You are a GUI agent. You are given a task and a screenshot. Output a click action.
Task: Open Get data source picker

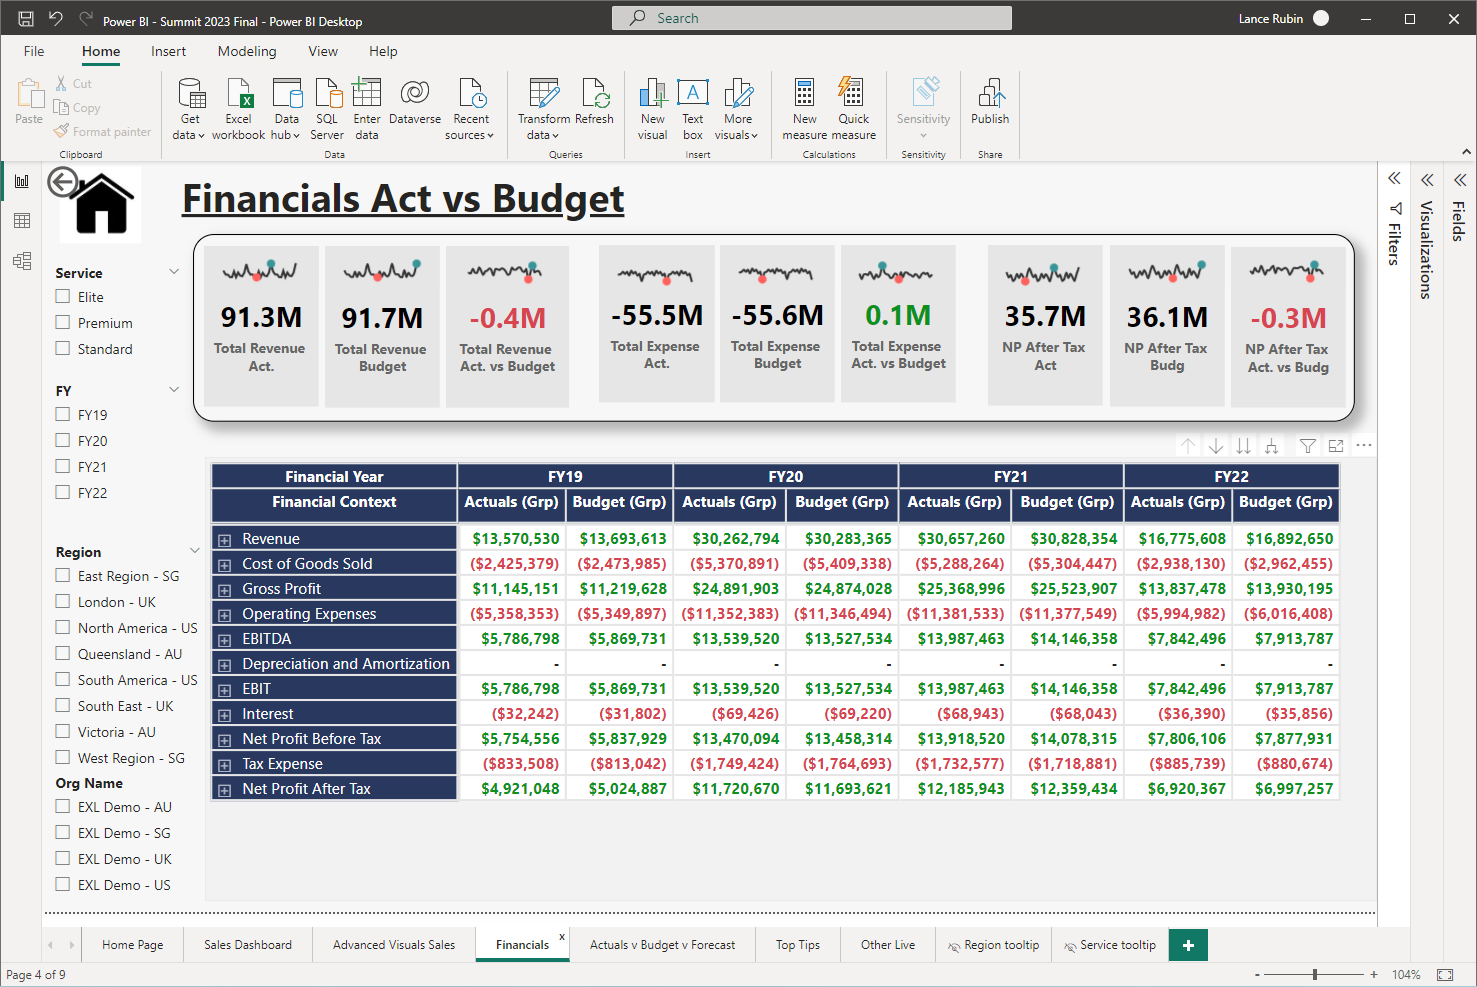pyautogui.click(x=189, y=110)
